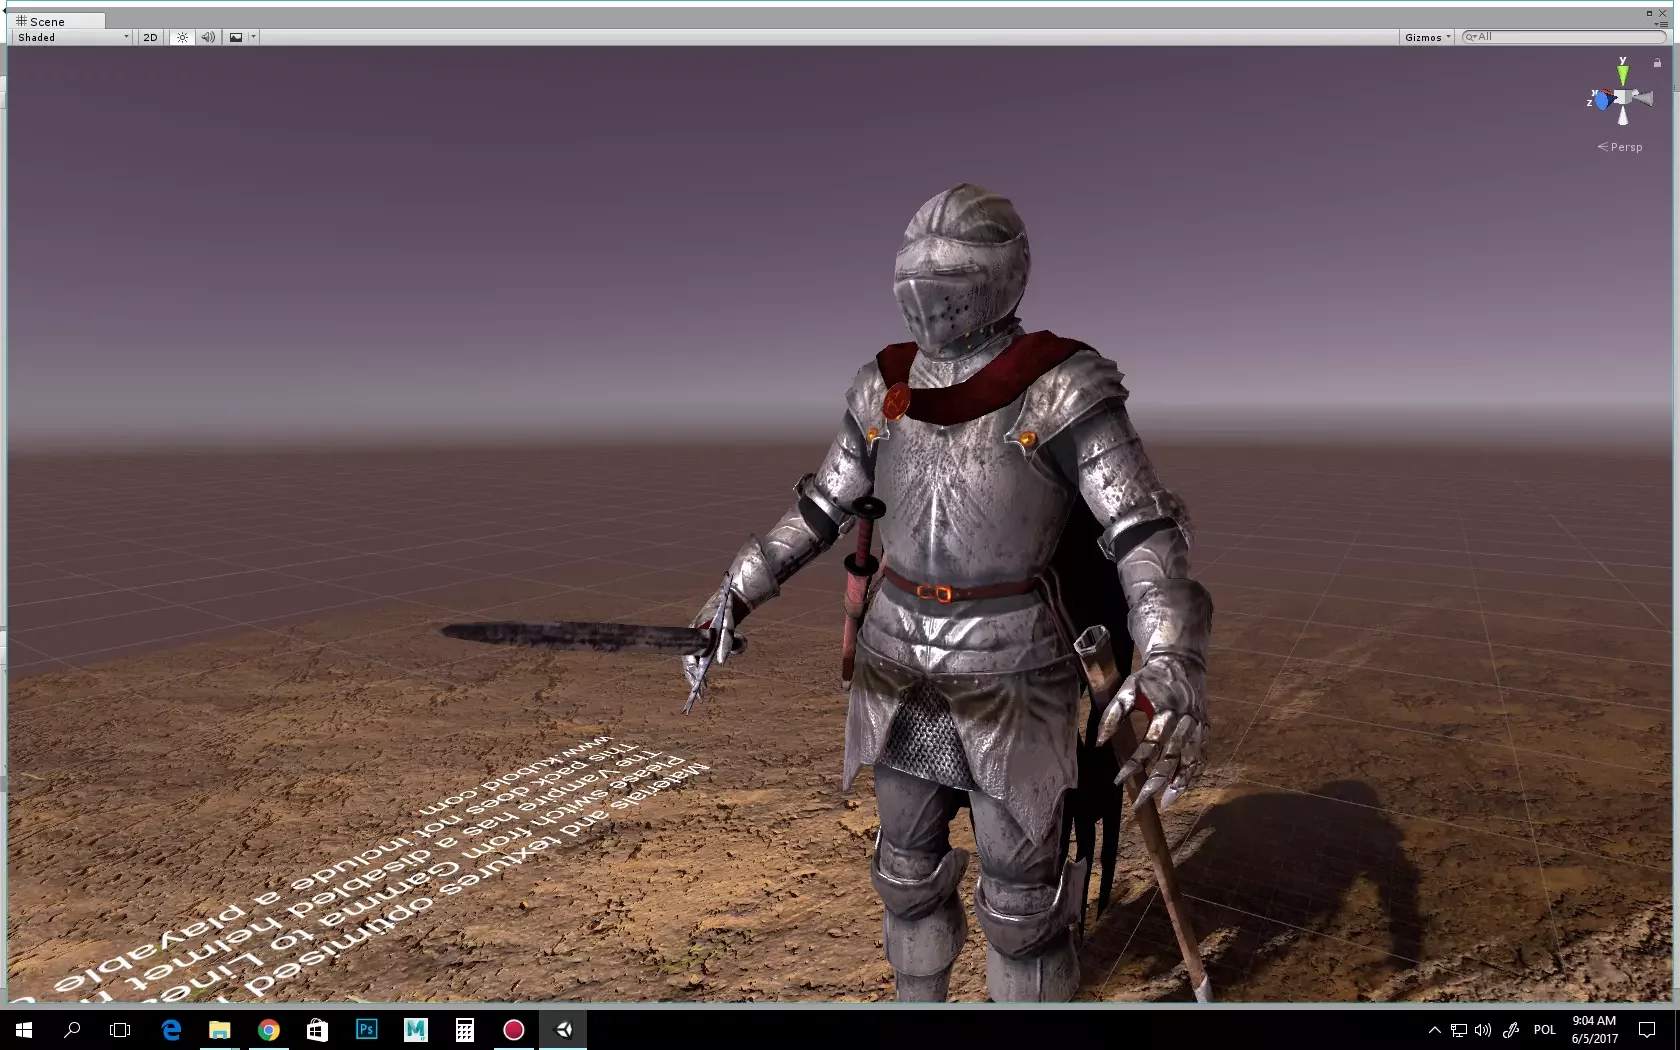1680x1050 pixels.
Task: Open the Windows Start menu
Action: pos(24,1029)
